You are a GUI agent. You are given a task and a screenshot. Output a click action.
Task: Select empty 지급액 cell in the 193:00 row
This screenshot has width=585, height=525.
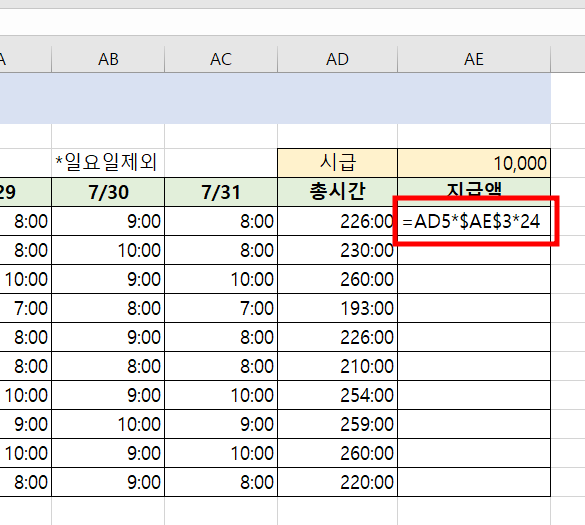coord(474,308)
